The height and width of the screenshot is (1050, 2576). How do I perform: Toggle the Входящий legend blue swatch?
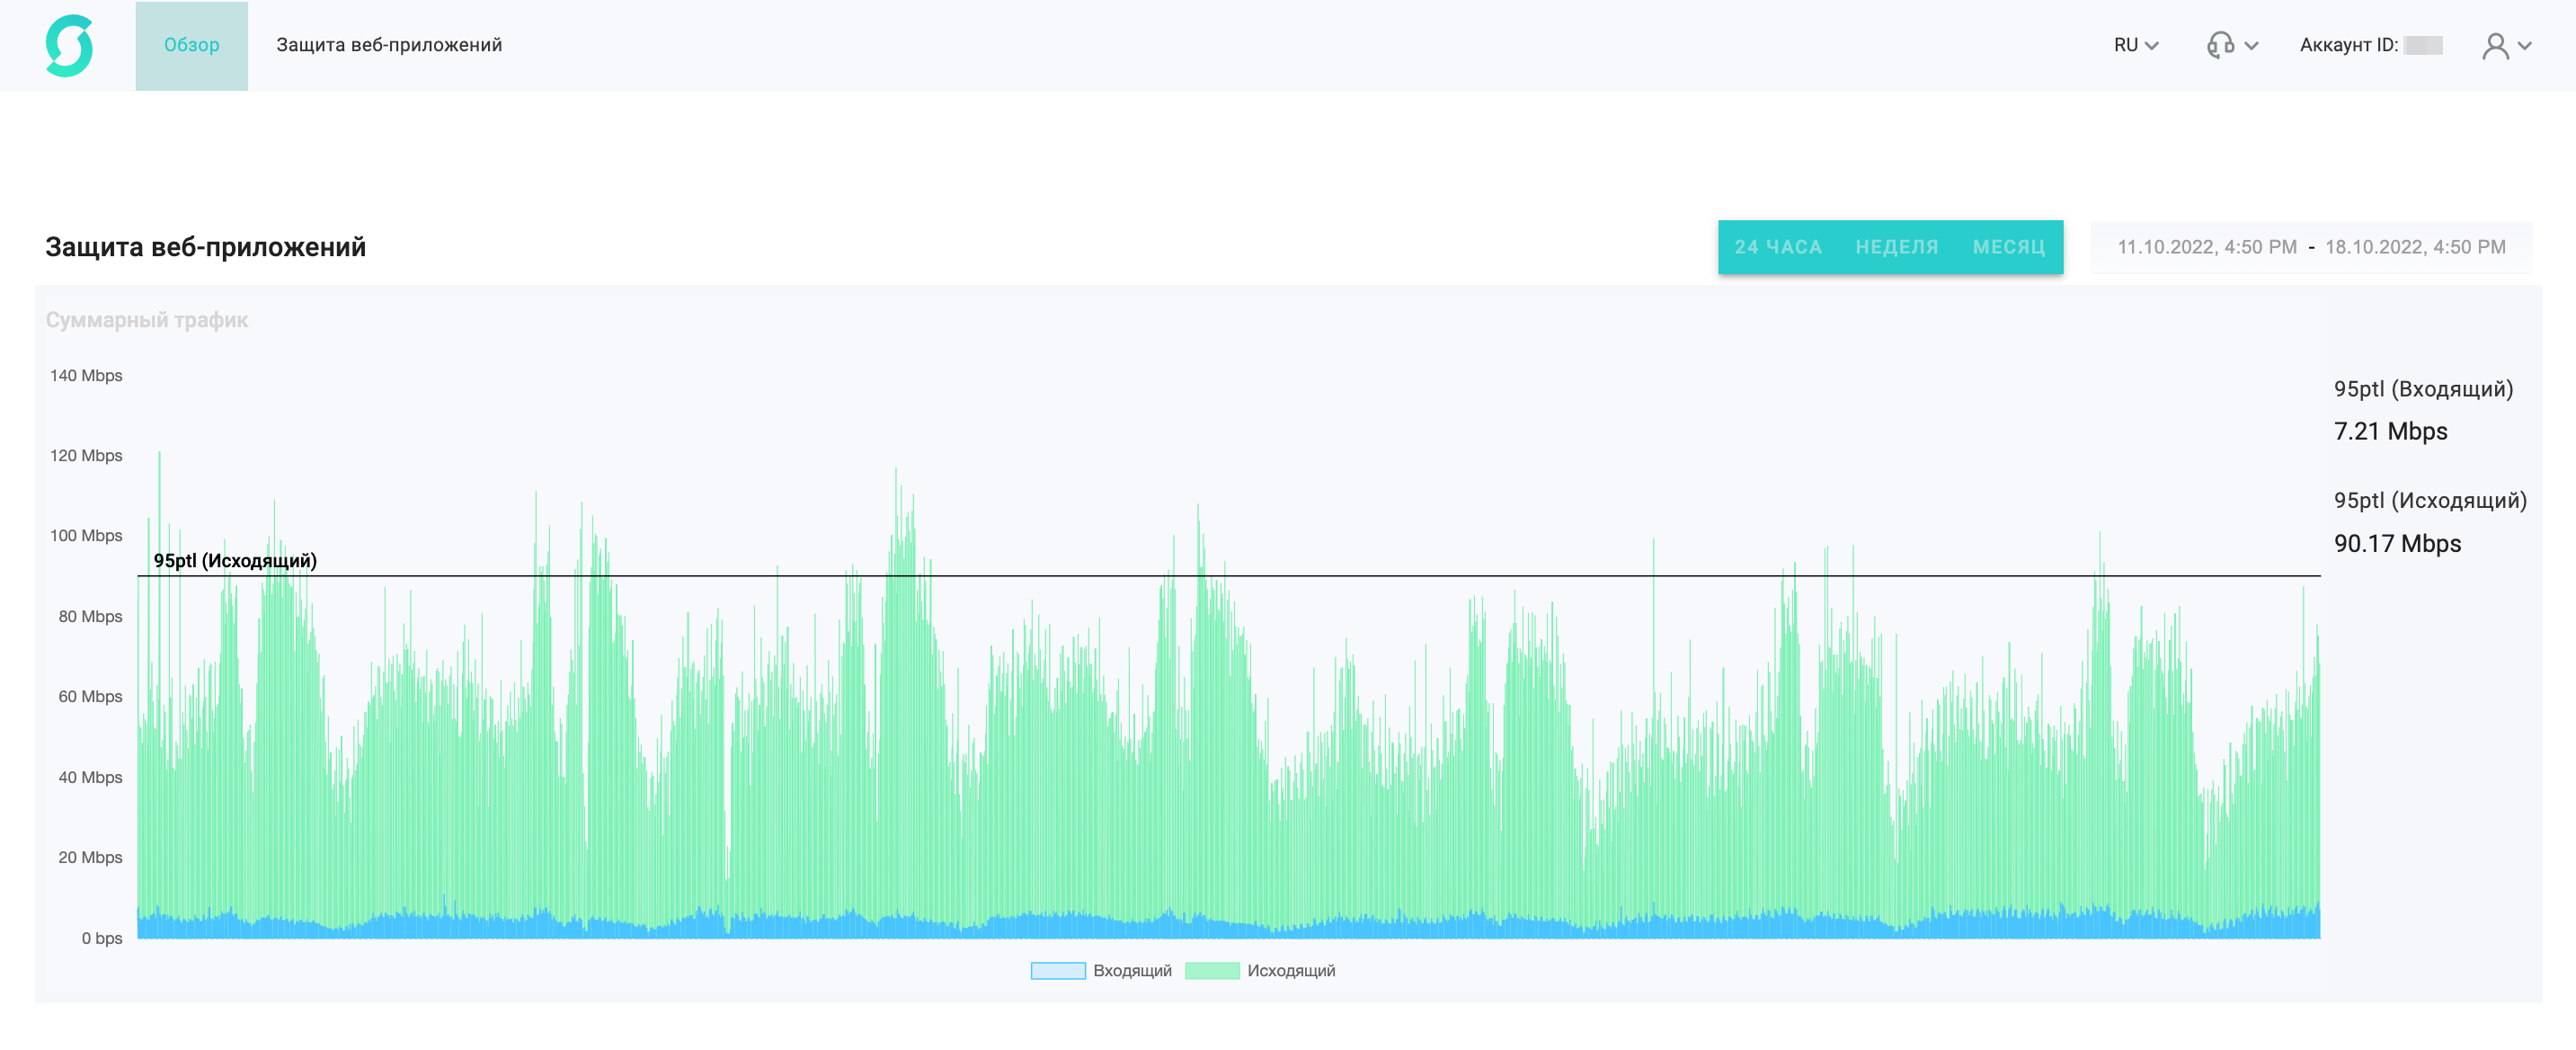pyautogui.click(x=1057, y=970)
